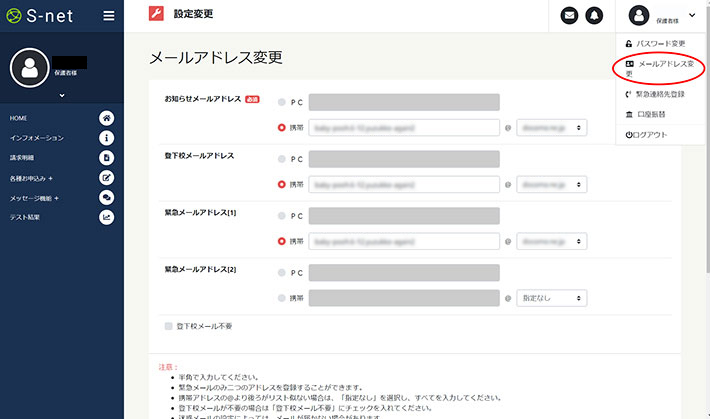Screen dimensions: 710x419
Task: Click the メッセージ機能 chat icon
Action: [107, 198]
